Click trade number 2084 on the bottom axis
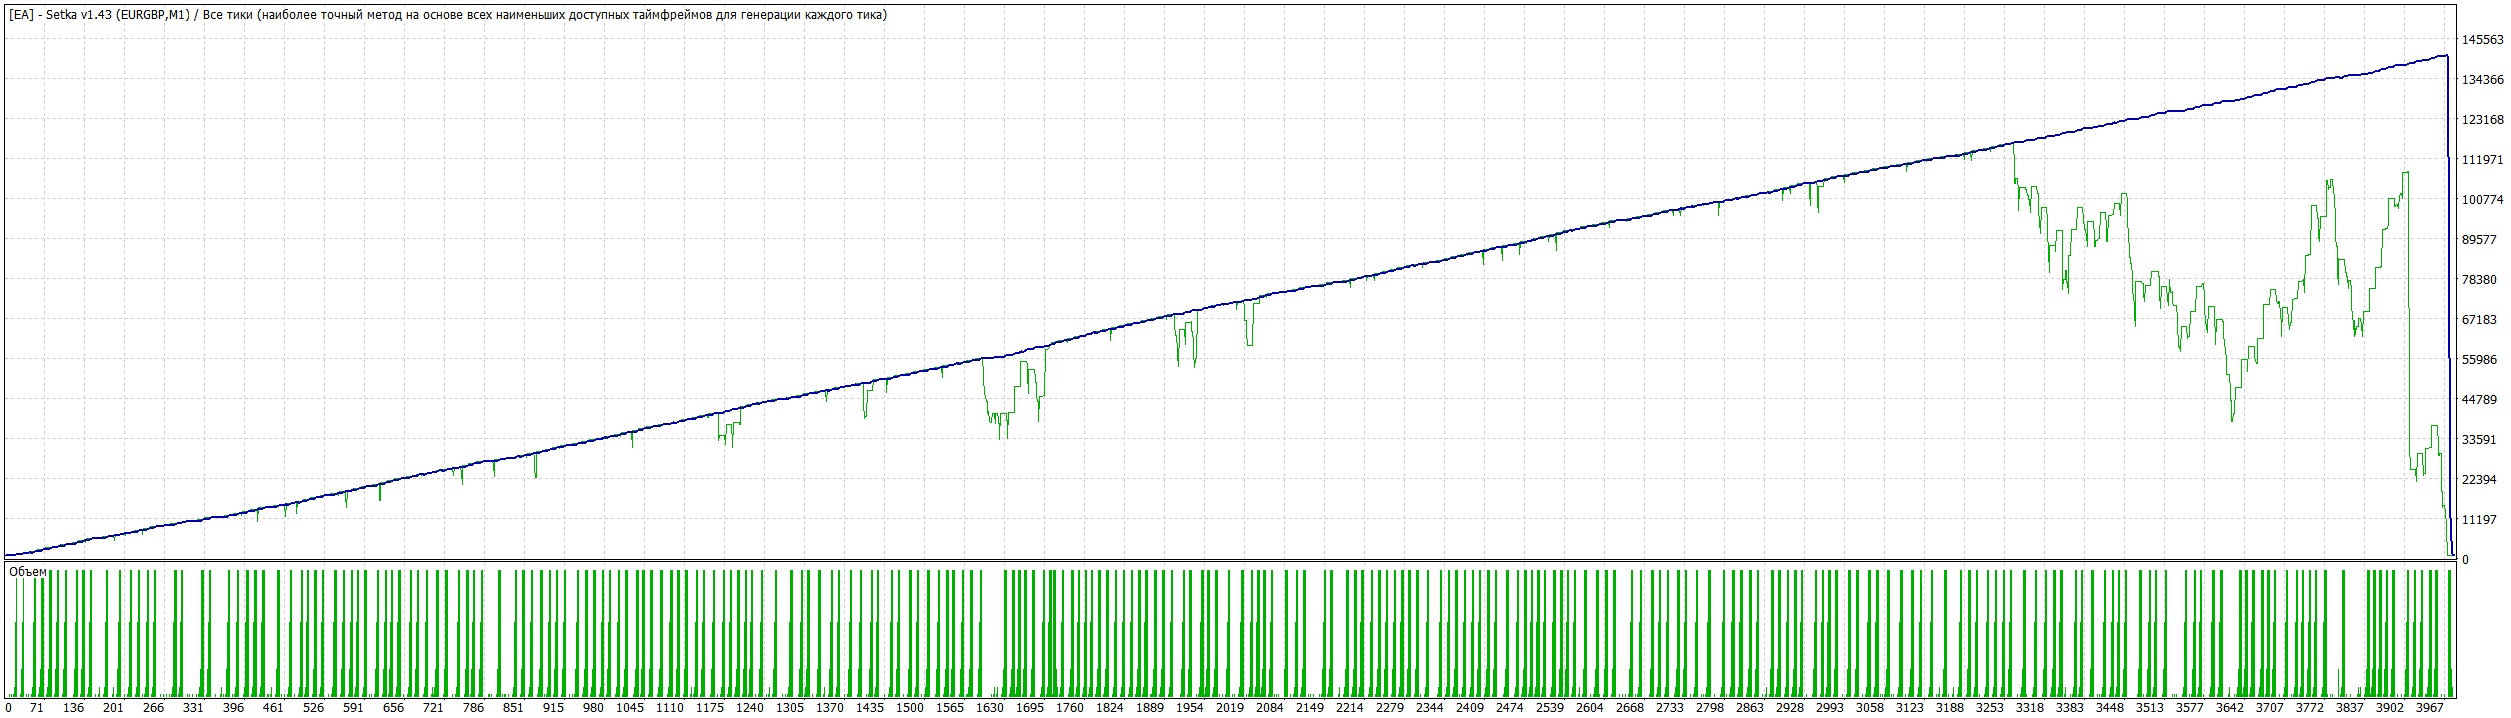This screenshot has width=2511, height=718. (1270, 708)
